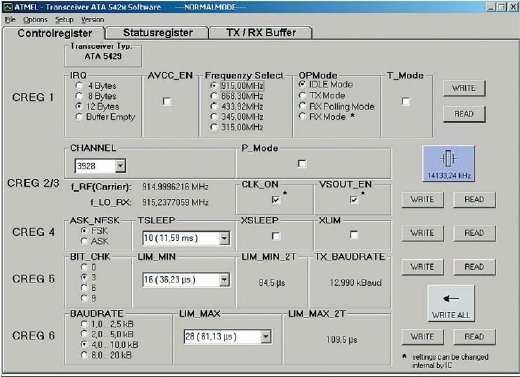The width and height of the screenshot is (520, 377).
Task: Open the CHANNEL dropdown list
Action: pyautogui.click(x=120, y=166)
